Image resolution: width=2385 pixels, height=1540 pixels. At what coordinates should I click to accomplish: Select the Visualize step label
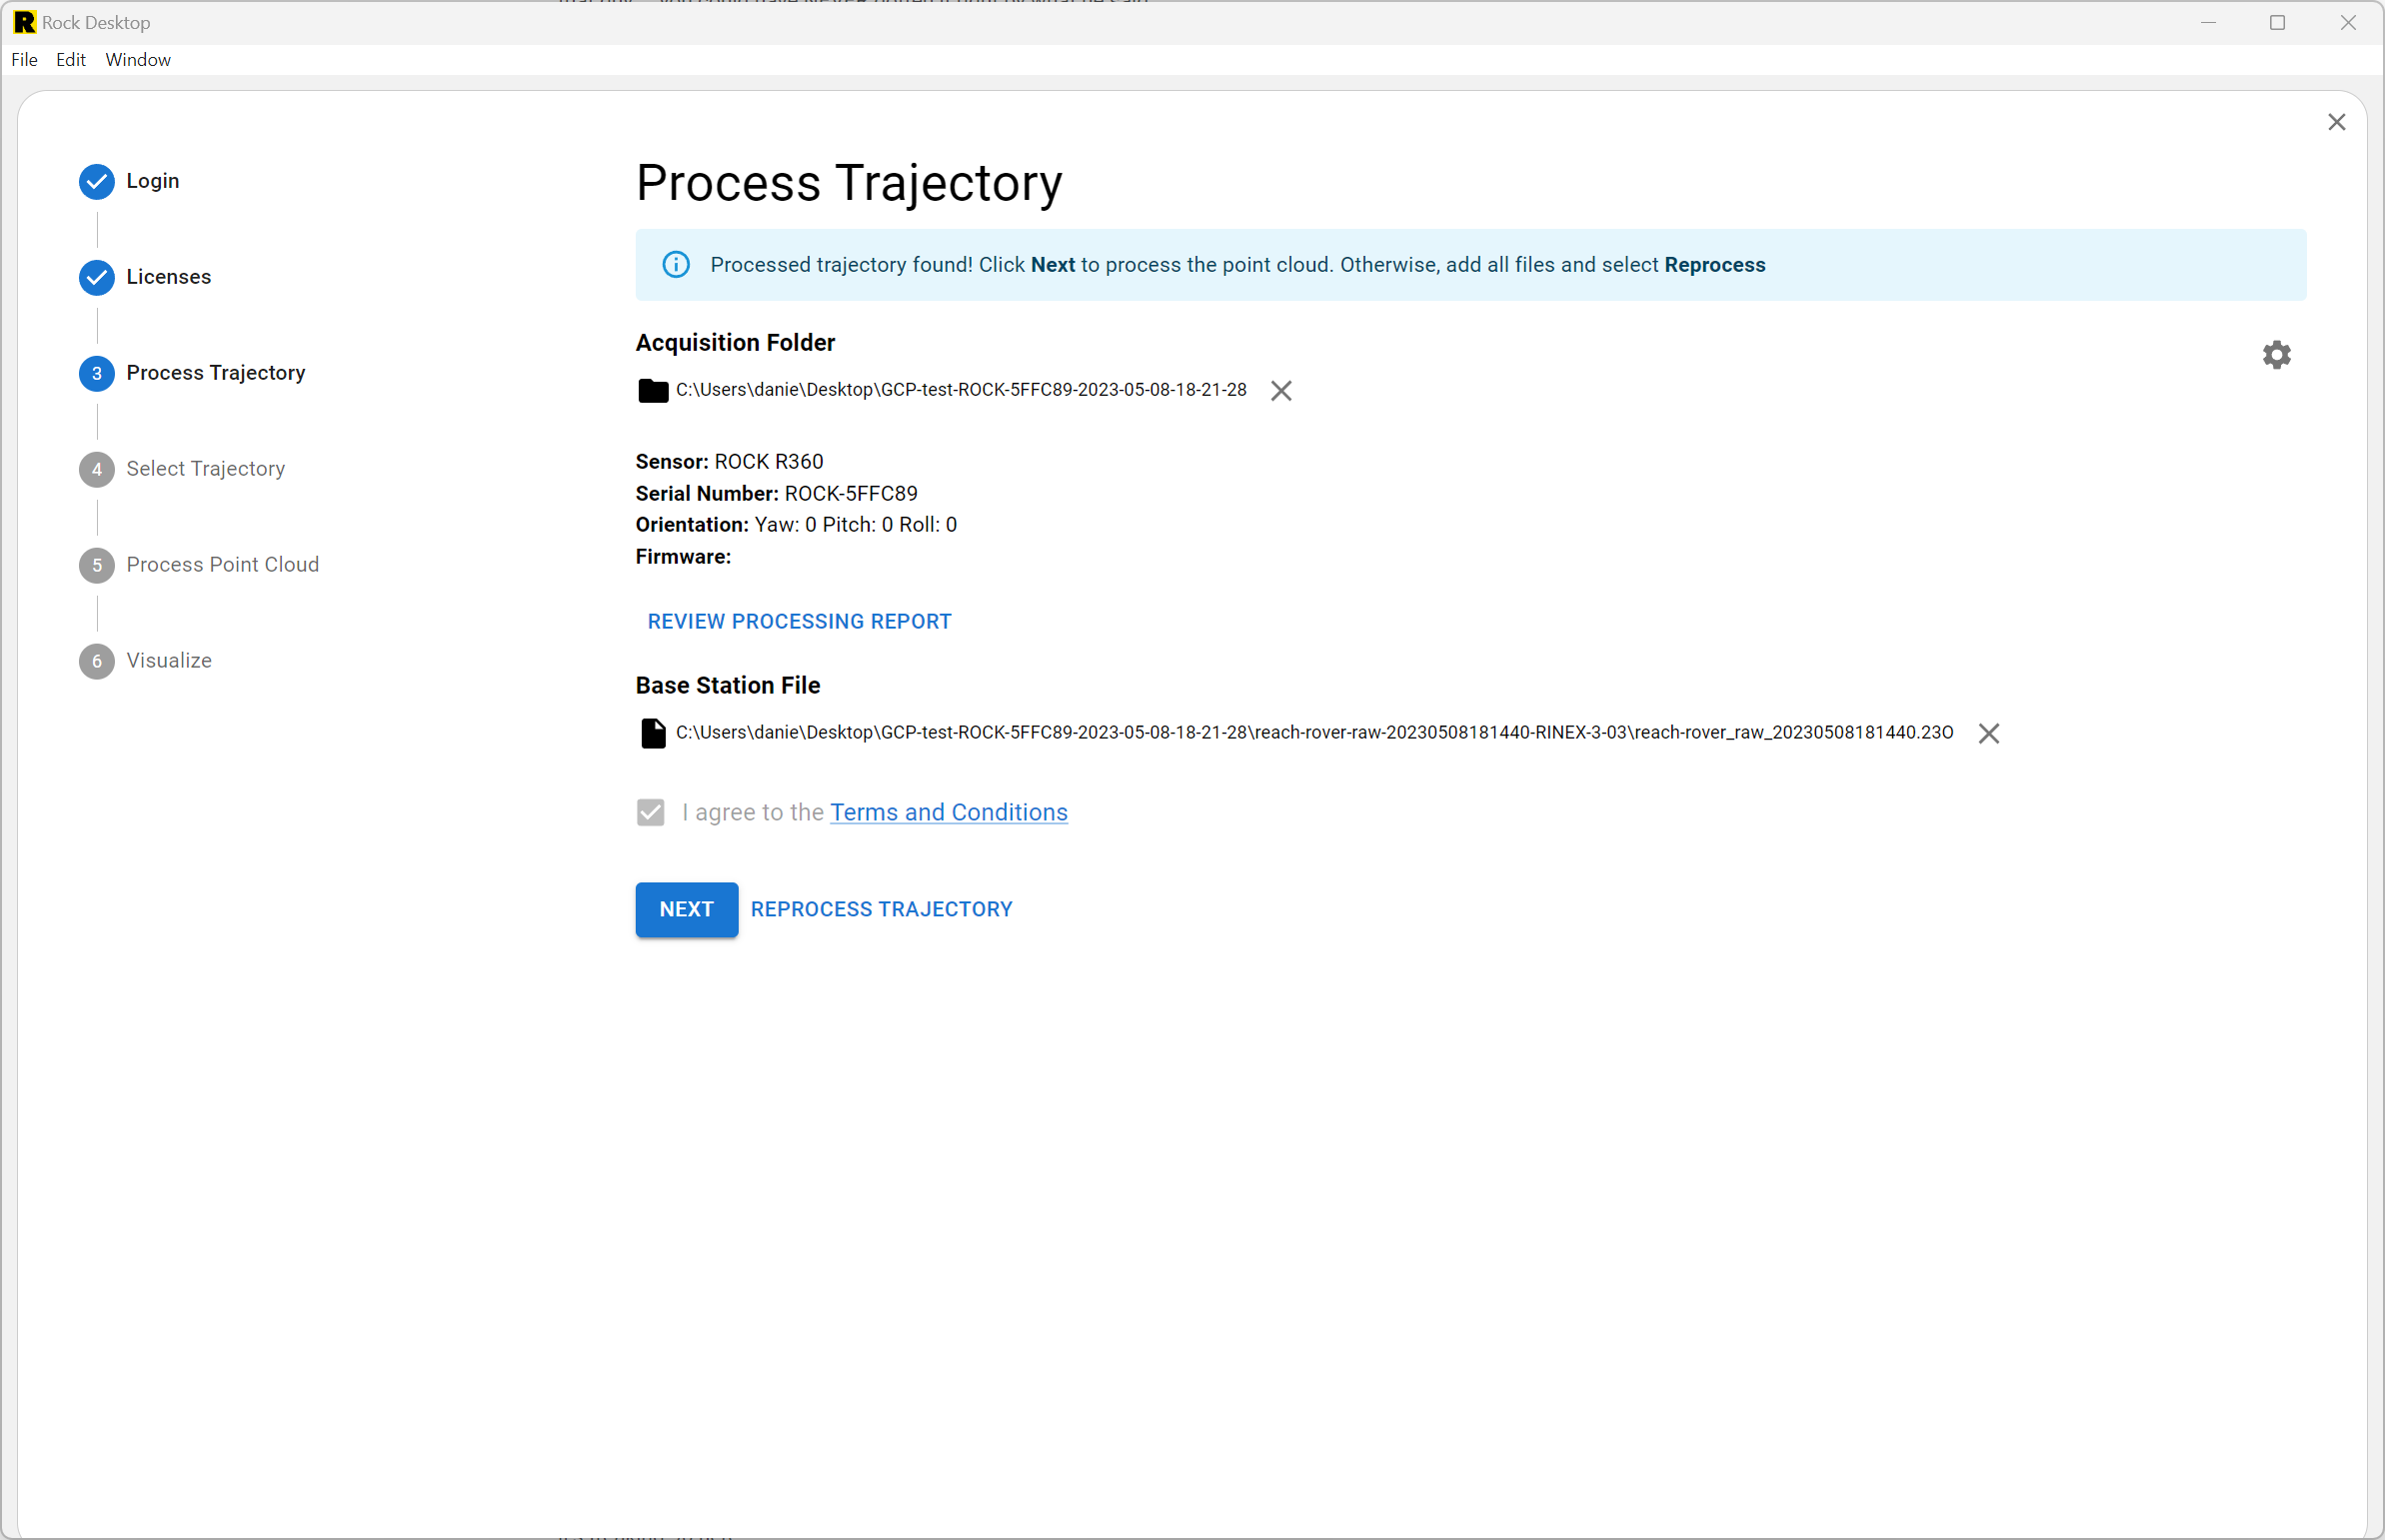click(x=169, y=661)
